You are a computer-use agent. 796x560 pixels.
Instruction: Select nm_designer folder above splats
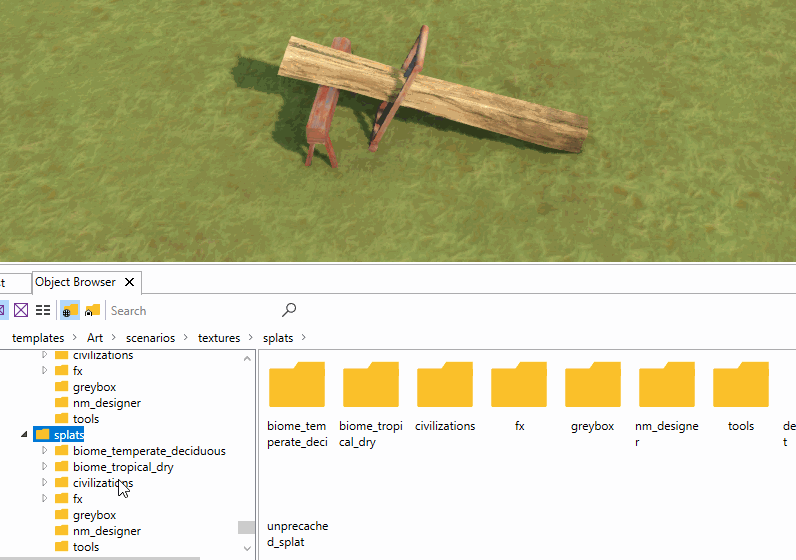tap(97, 403)
